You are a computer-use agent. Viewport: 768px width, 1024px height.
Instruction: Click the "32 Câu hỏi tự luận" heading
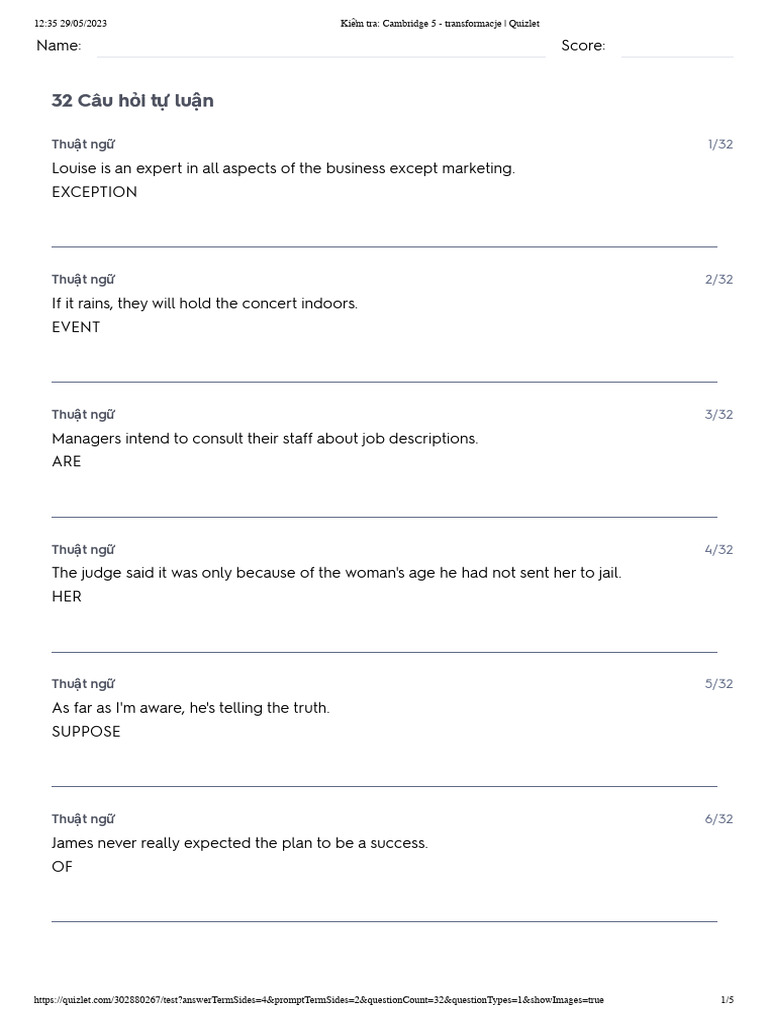[133, 101]
